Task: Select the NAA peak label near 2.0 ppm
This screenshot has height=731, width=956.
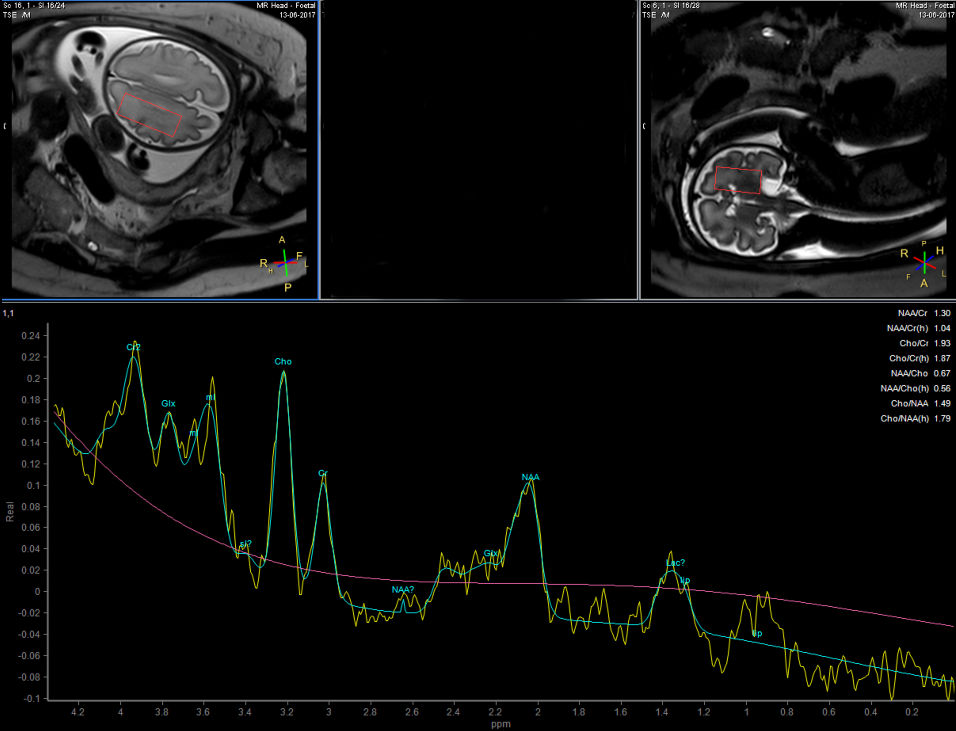Action: pyautogui.click(x=530, y=477)
